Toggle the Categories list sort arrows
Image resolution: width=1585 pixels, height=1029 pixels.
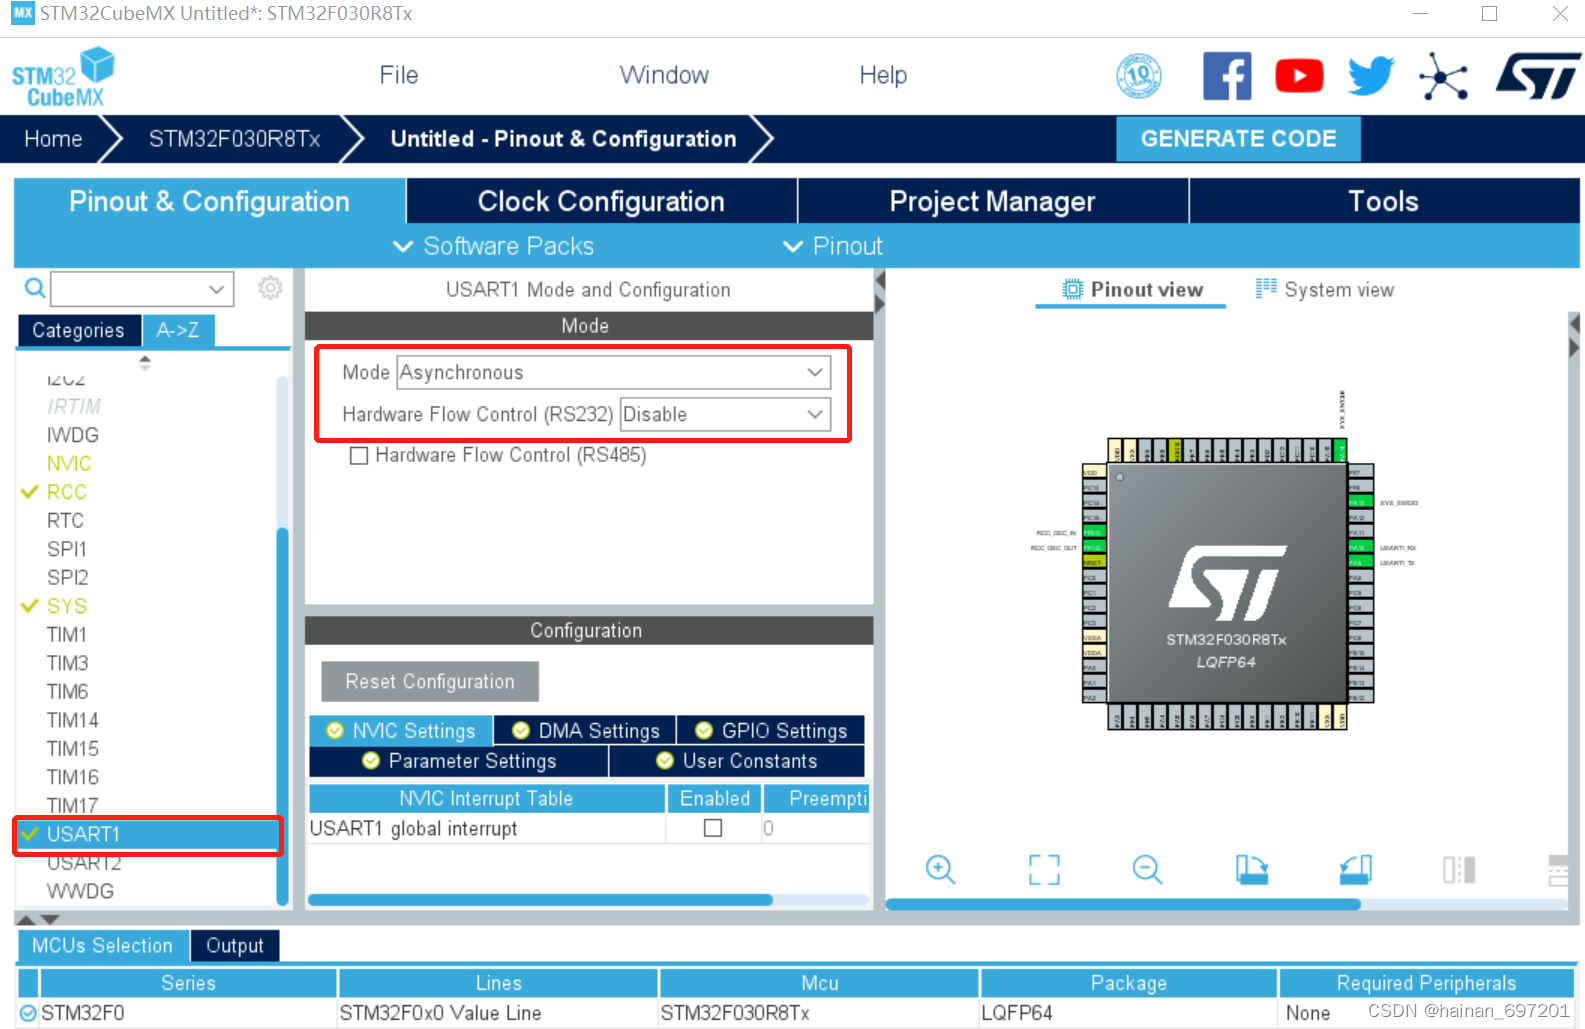coord(145,362)
